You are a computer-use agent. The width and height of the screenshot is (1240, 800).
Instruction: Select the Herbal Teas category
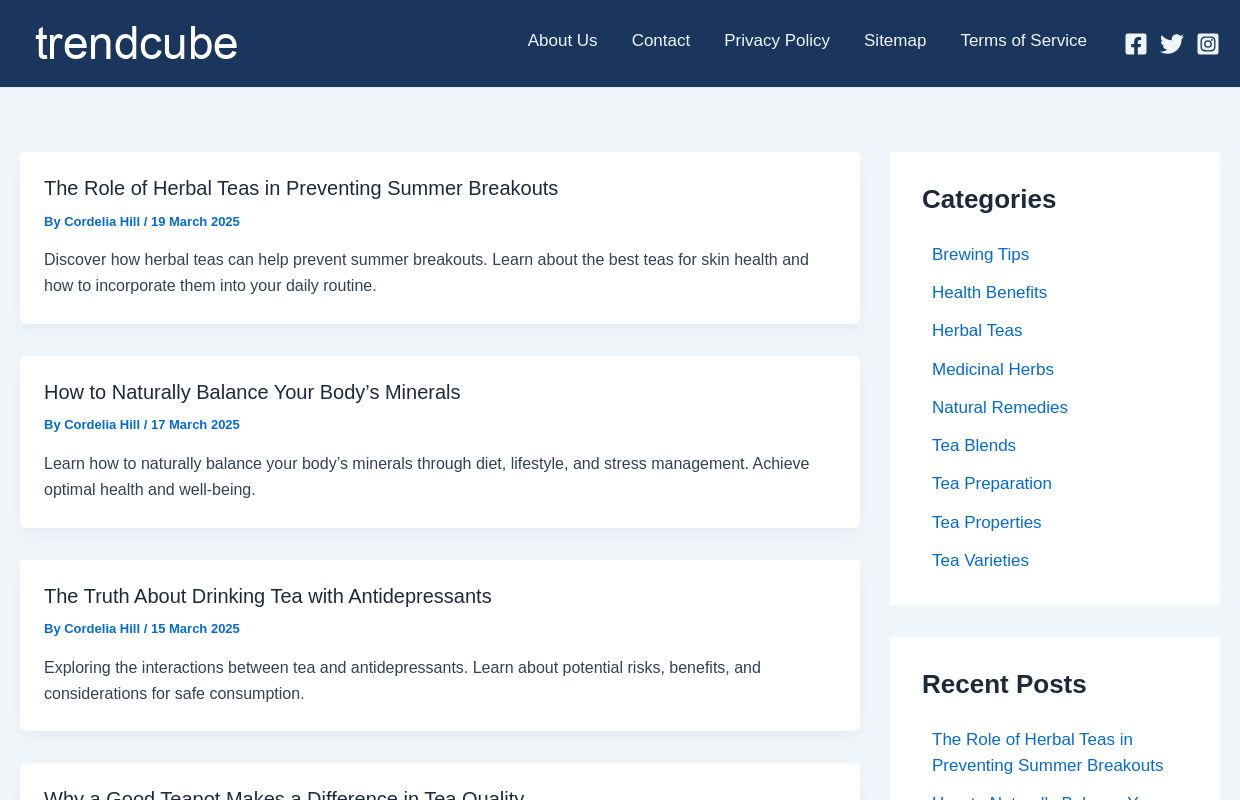coord(977,331)
